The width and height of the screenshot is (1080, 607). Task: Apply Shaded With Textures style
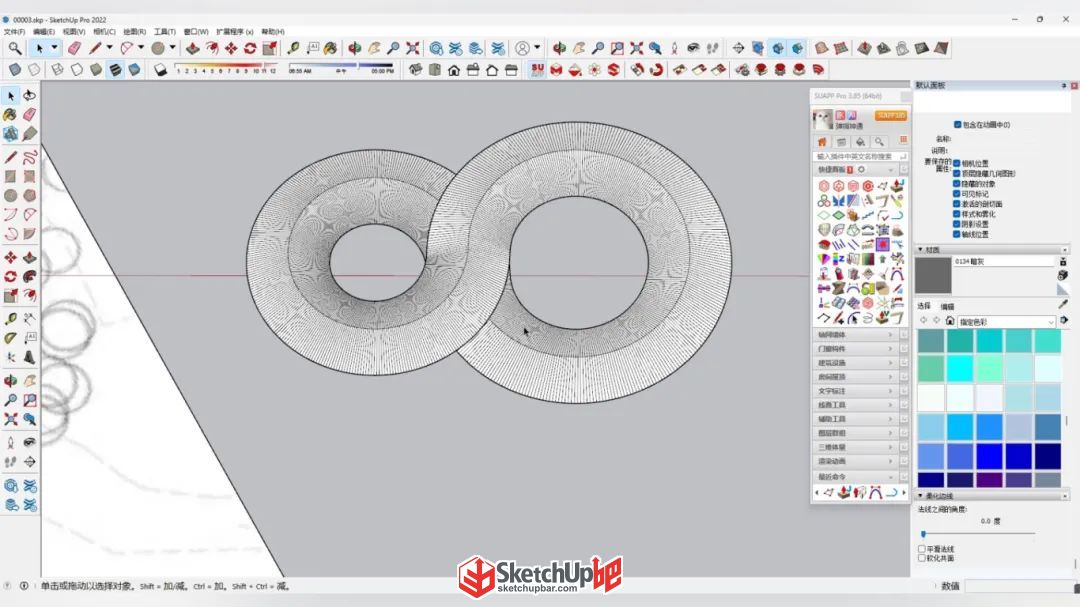[115, 70]
